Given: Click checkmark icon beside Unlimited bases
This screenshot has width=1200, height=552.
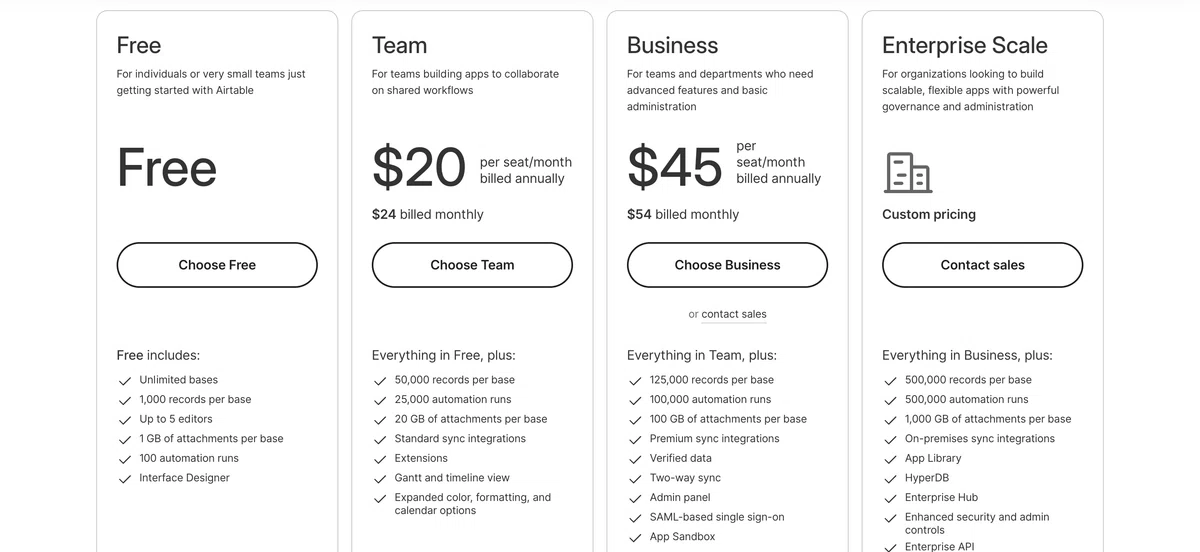Looking at the screenshot, I should [125, 381].
